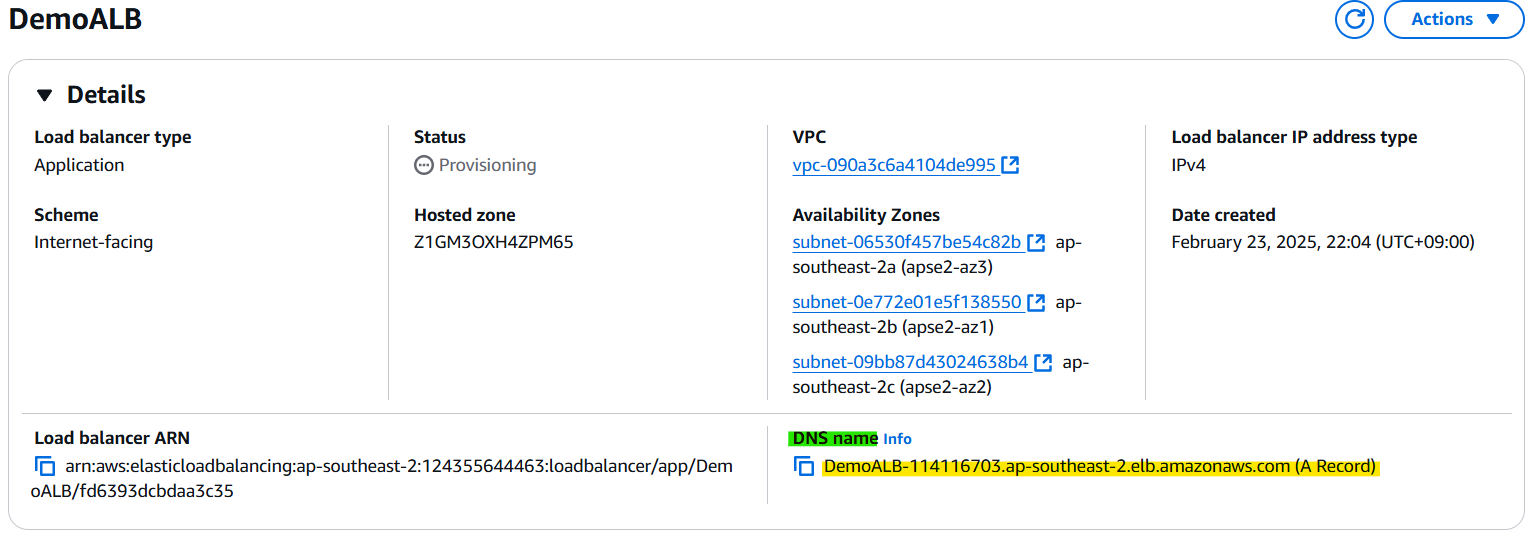This screenshot has width=1530, height=536.
Task: Select the DNS name DemoALB-114116703 text
Action: point(1100,466)
